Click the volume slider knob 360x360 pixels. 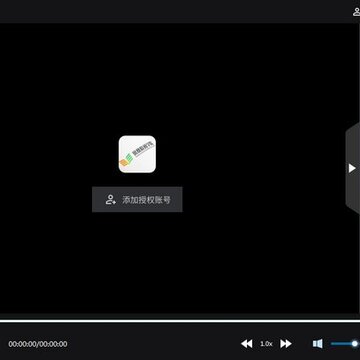click(x=355, y=344)
